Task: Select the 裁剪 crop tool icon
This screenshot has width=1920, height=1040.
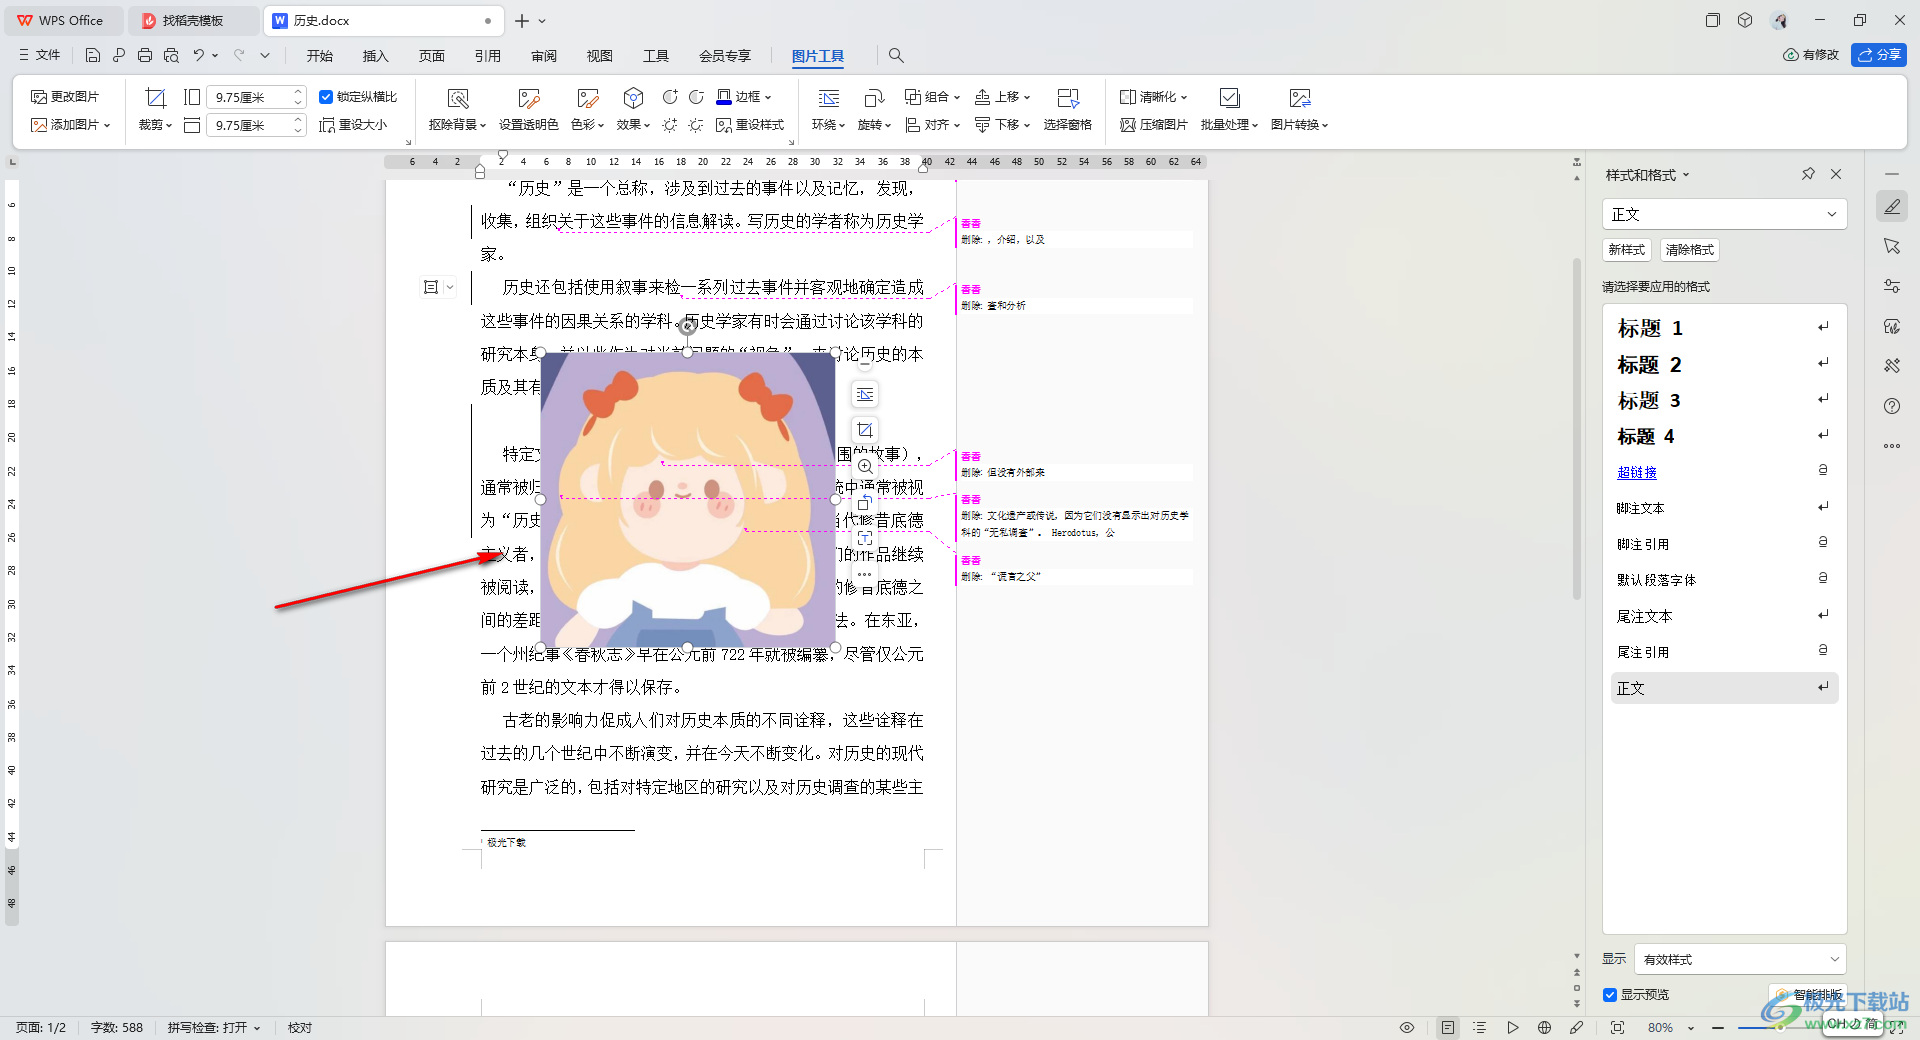Action: pyautogui.click(x=155, y=98)
